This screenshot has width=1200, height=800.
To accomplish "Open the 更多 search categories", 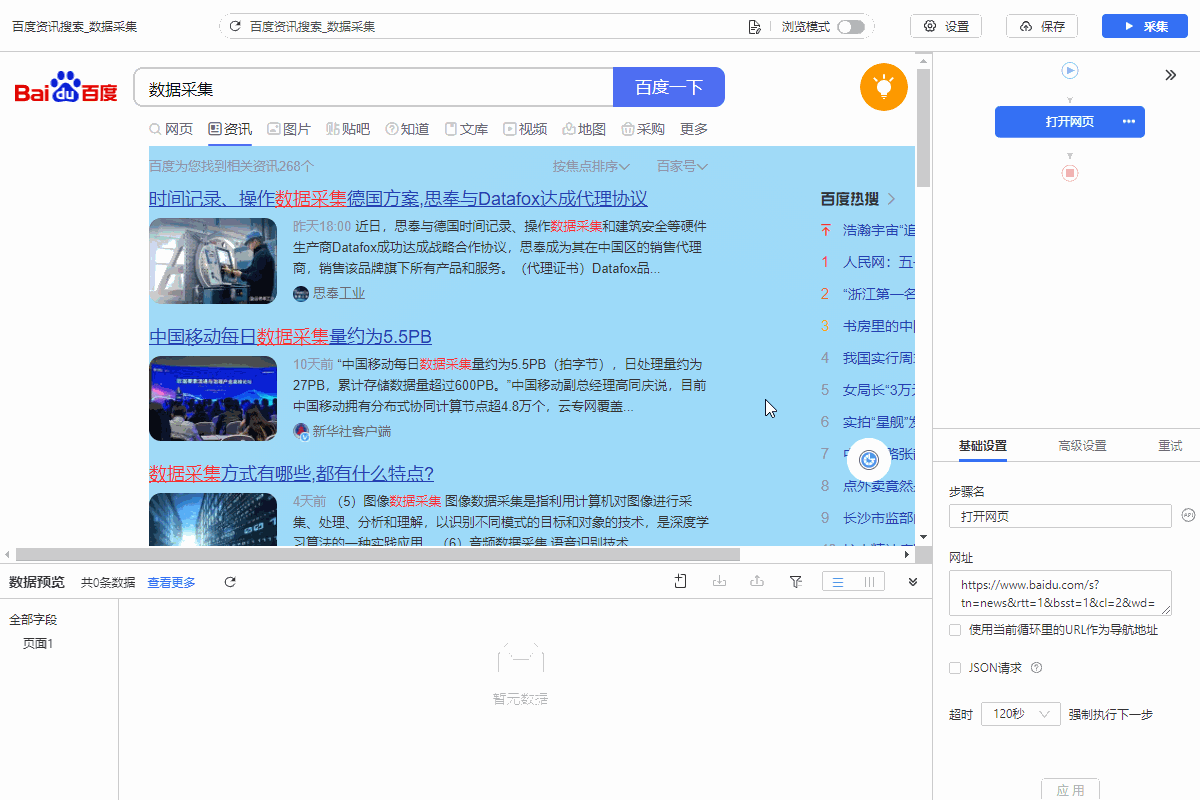I will tap(694, 129).
